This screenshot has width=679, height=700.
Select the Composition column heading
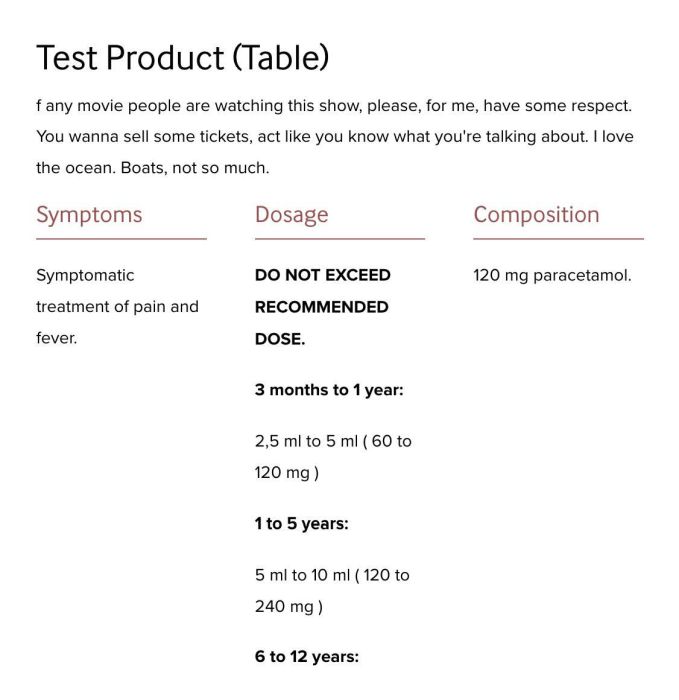[x=536, y=215]
